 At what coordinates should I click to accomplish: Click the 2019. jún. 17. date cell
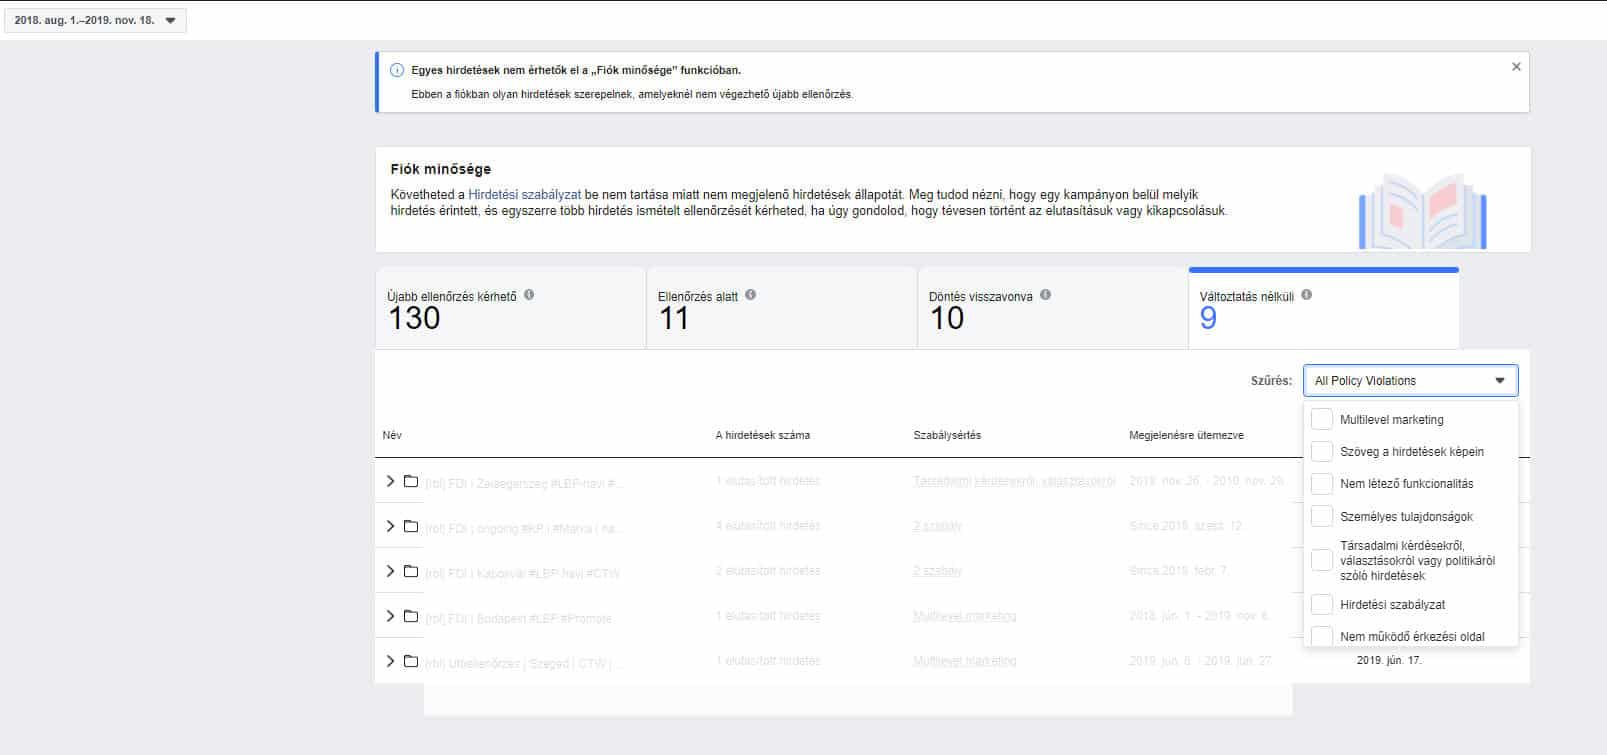click(x=1389, y=660)
